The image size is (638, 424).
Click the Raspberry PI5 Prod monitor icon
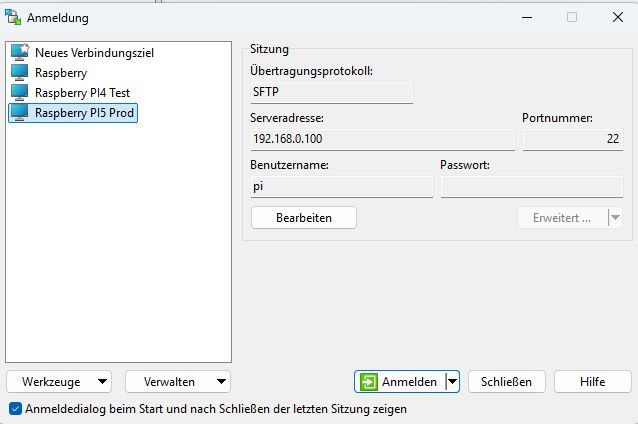tap(20, 113)
